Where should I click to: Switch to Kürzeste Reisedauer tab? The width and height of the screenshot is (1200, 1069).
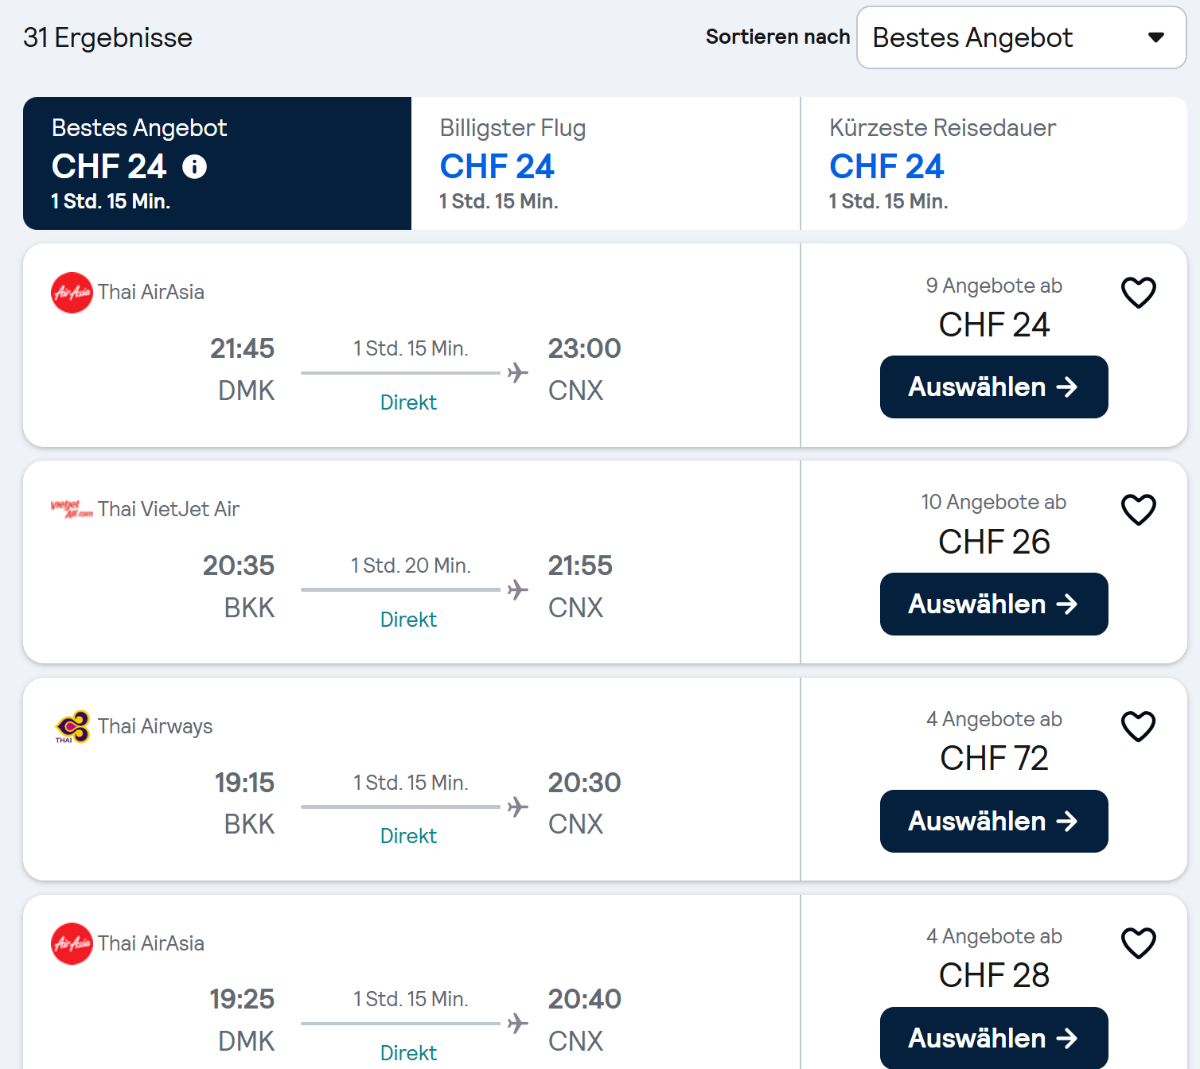993,163
